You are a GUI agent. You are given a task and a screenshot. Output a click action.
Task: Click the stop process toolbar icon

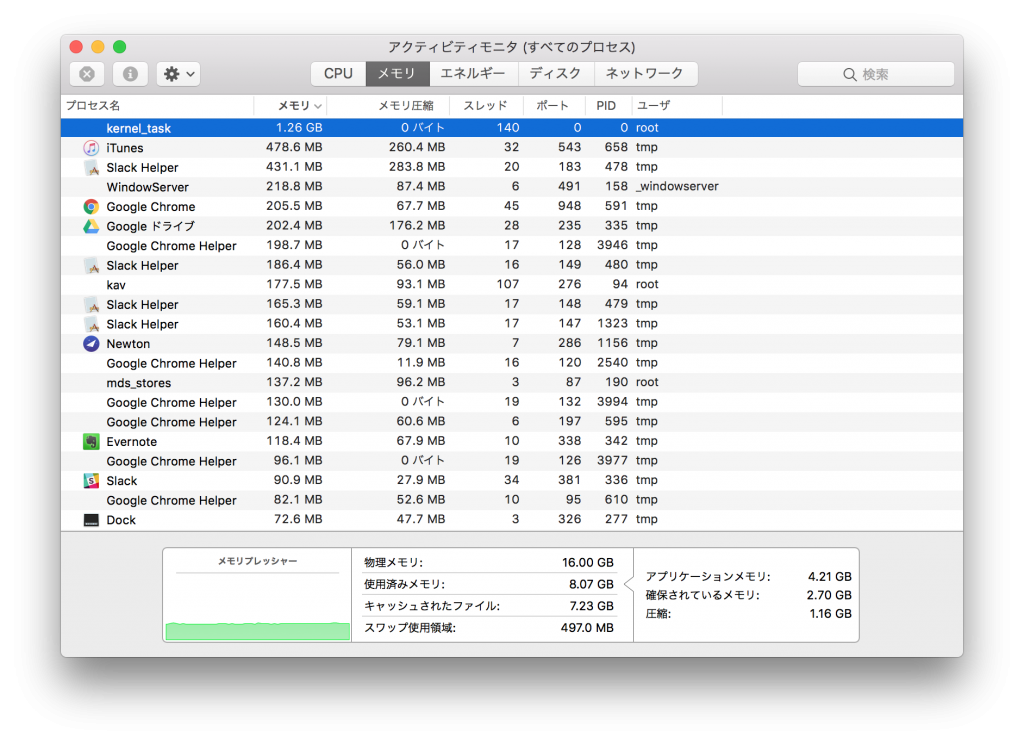pos(87,74)
